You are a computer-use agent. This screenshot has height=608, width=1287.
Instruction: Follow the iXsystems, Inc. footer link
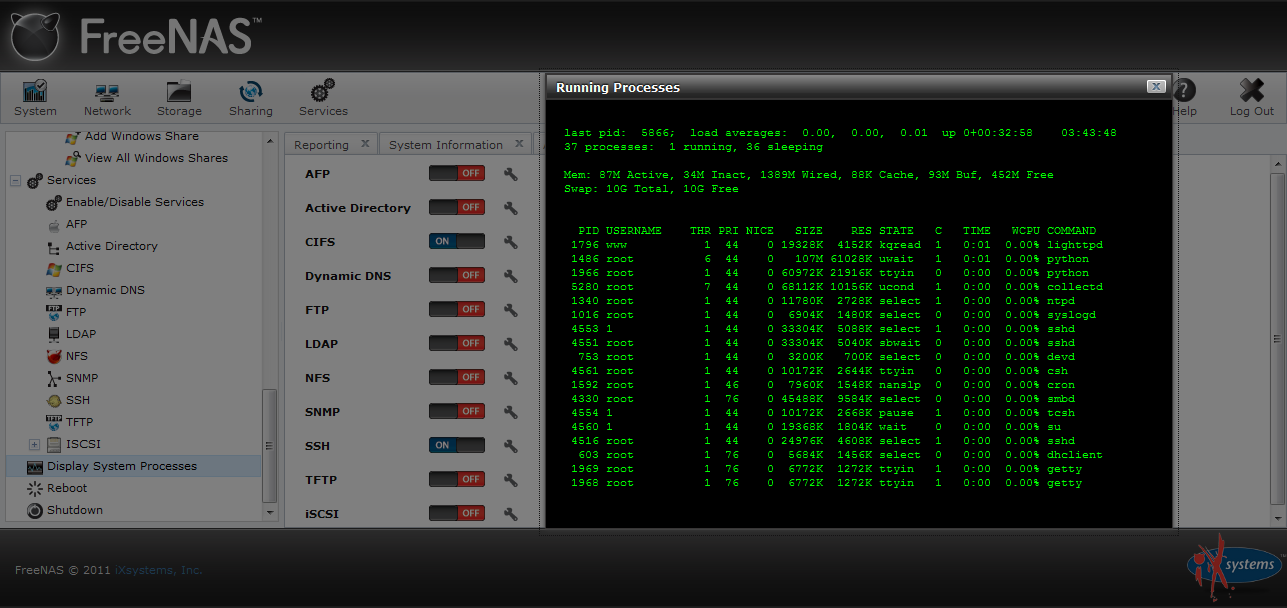pos(158,570)
